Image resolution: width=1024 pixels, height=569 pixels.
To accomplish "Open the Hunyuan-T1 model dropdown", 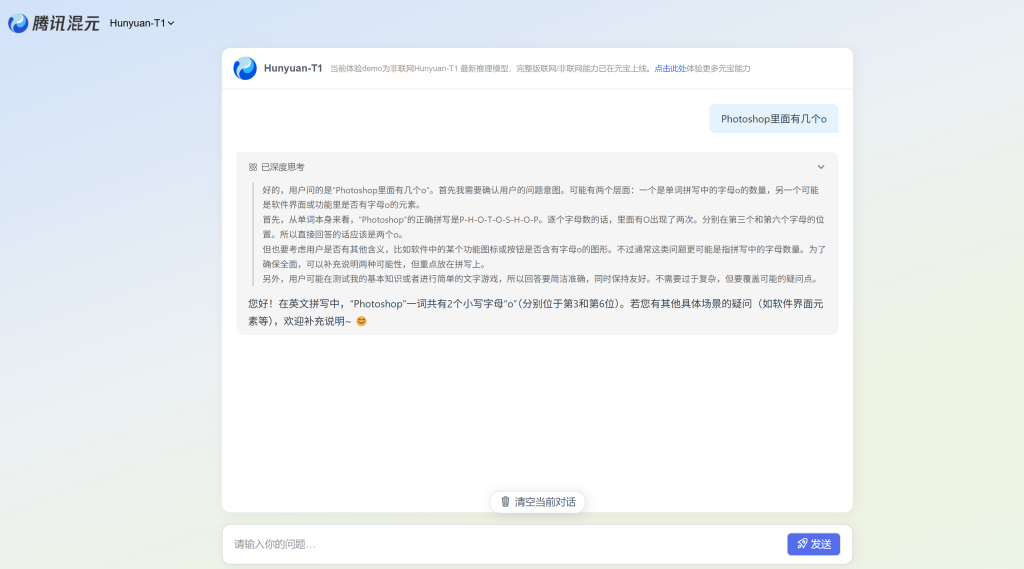I will pos(142,23).
